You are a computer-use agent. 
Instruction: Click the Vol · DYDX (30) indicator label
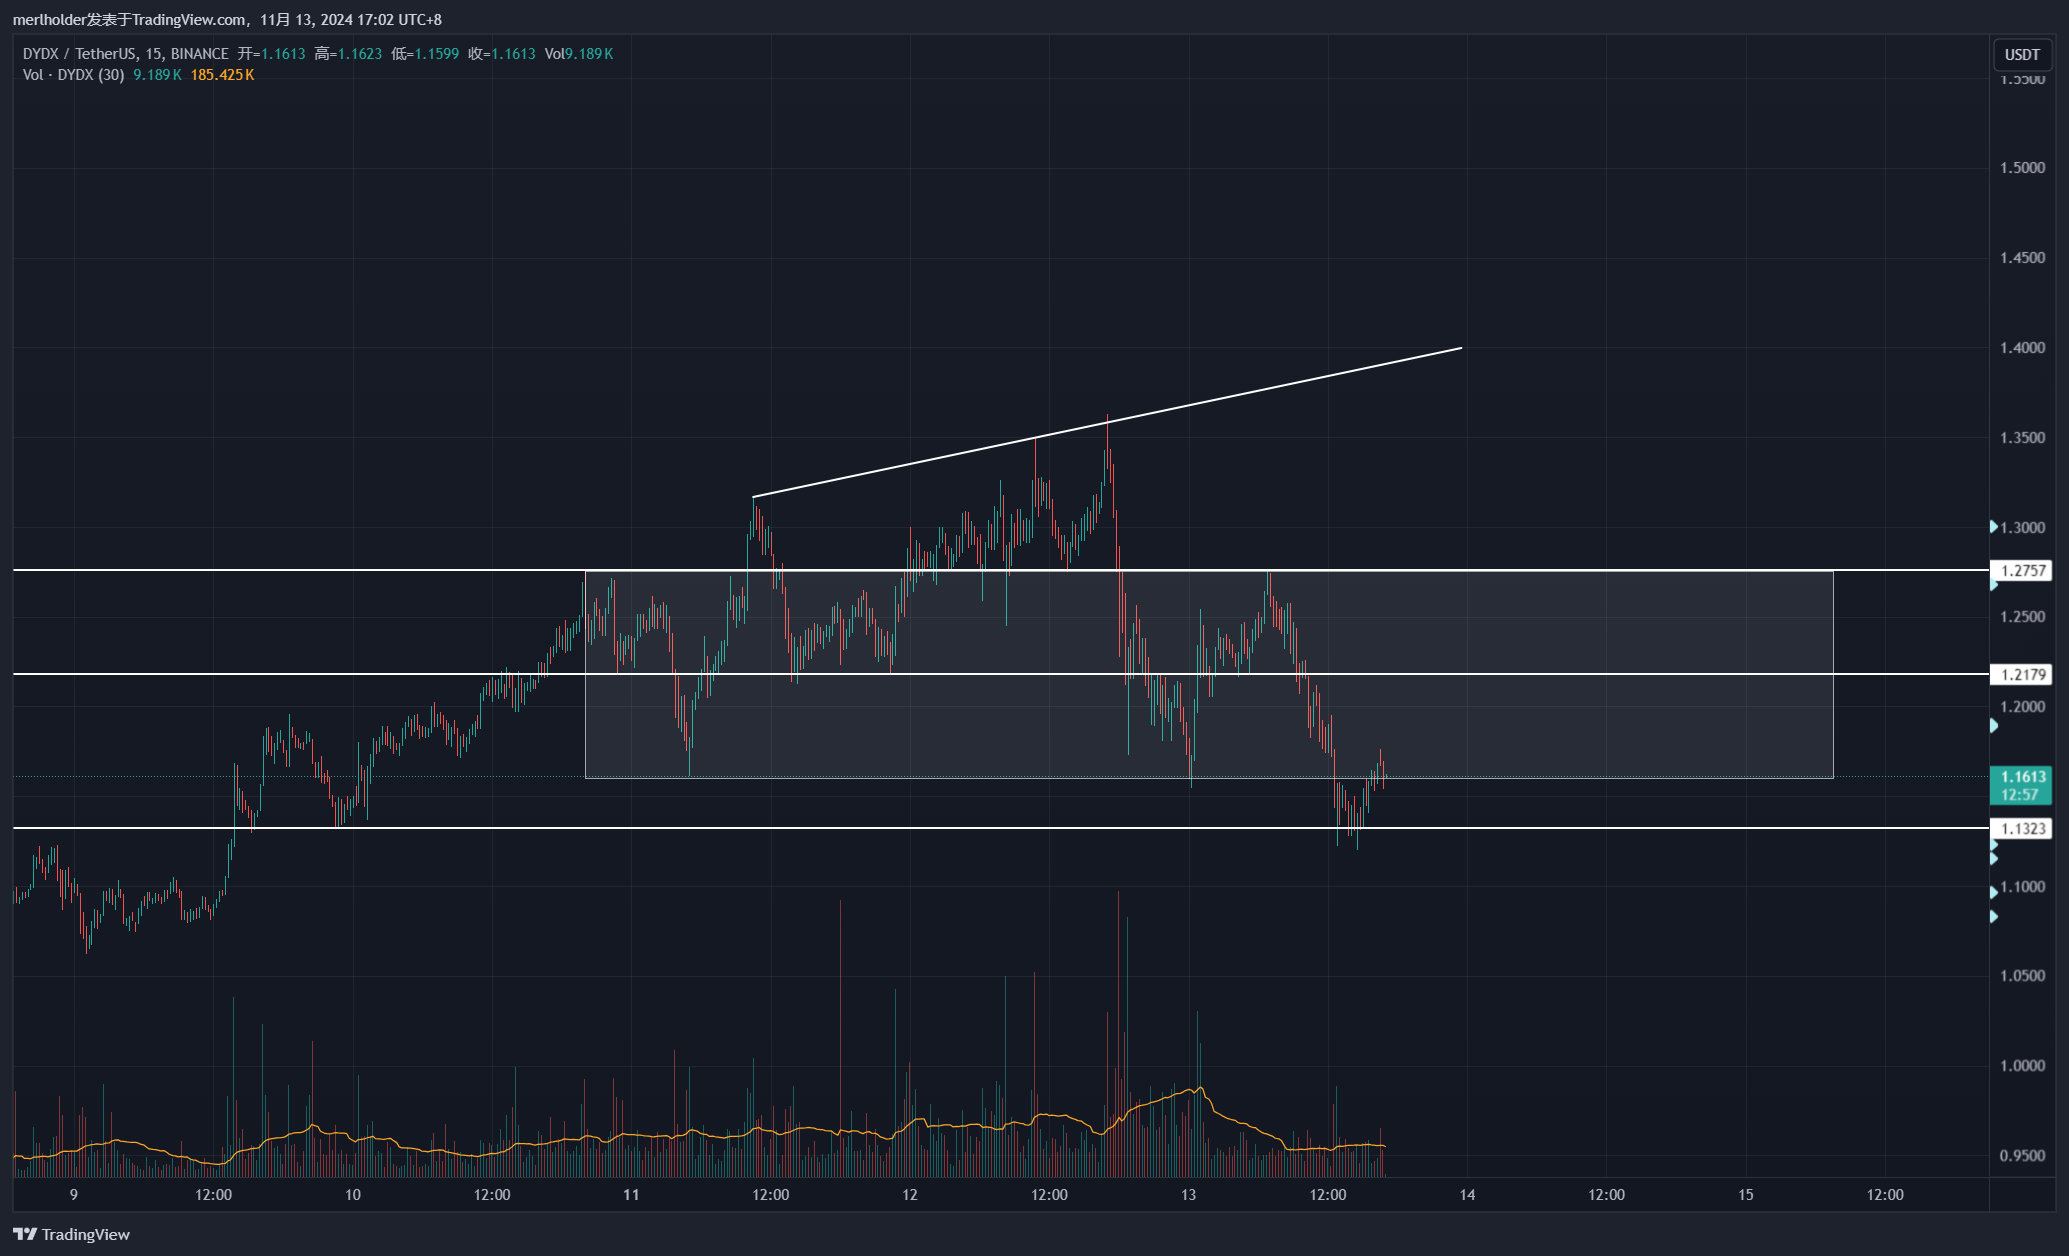point(73,75)
